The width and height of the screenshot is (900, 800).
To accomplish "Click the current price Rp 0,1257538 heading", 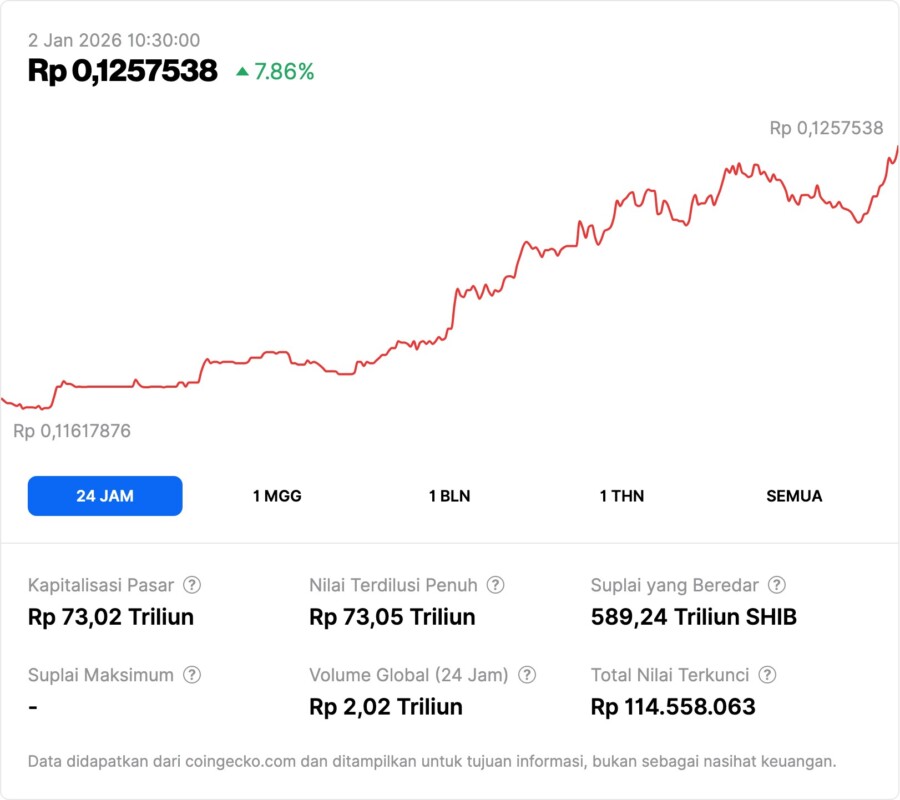I will (x=123, y=71).
